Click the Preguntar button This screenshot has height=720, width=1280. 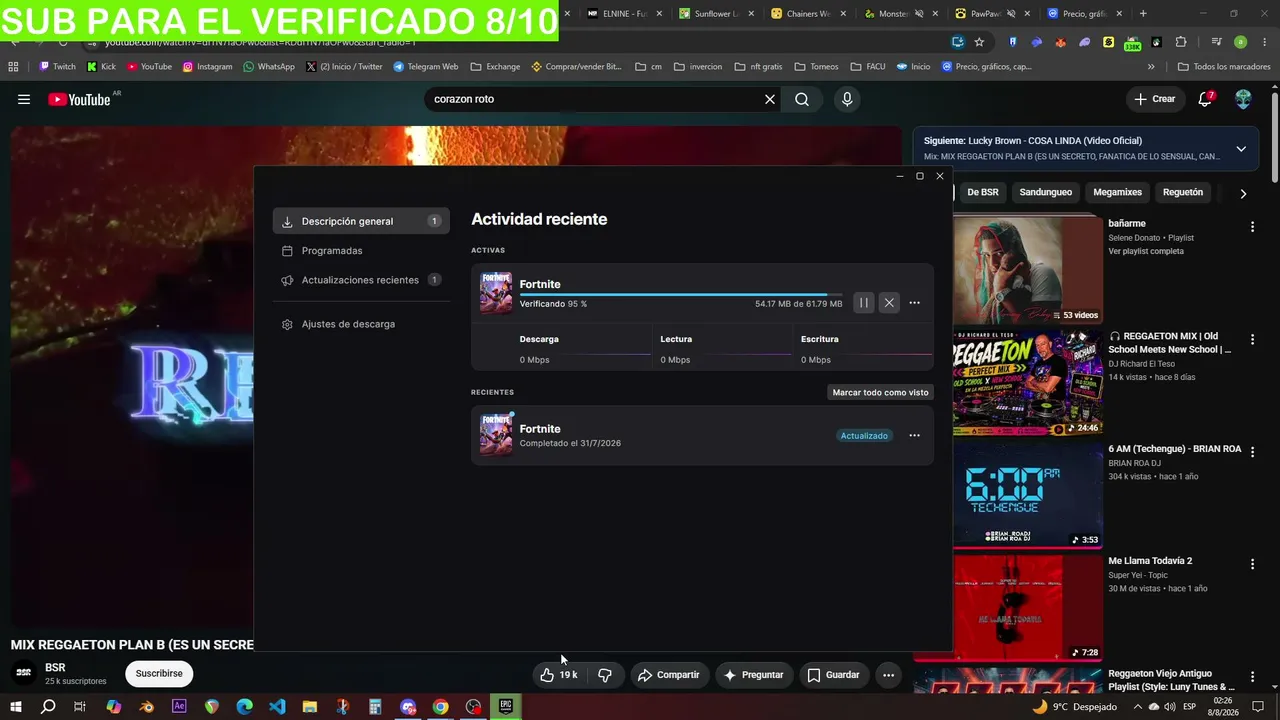click(754, 675)
